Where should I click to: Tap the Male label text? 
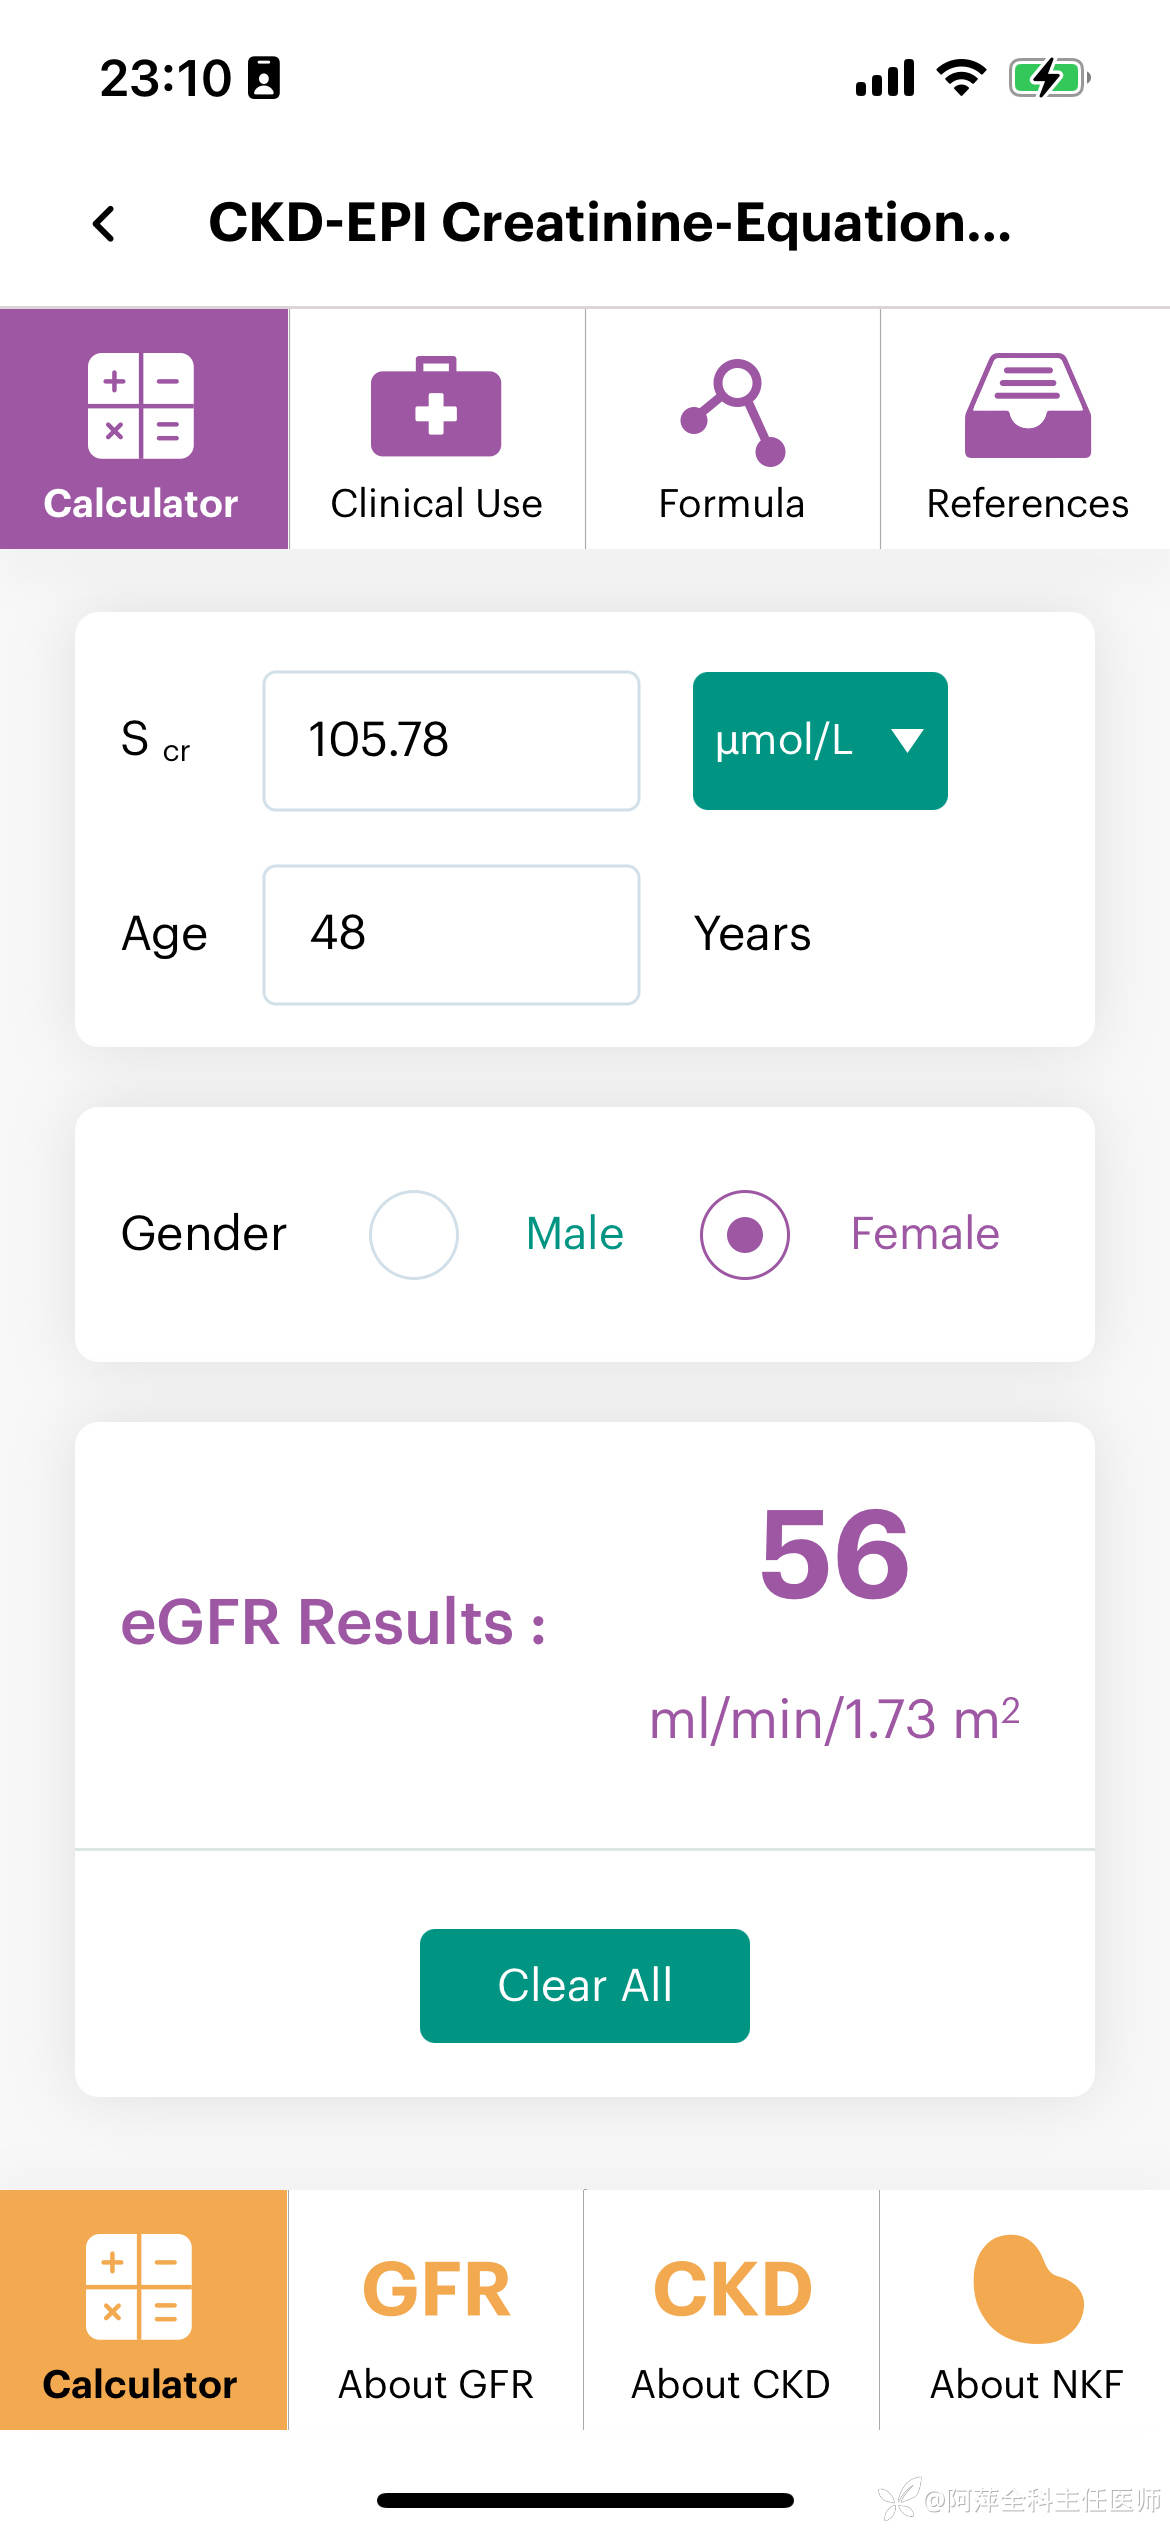575,1234
